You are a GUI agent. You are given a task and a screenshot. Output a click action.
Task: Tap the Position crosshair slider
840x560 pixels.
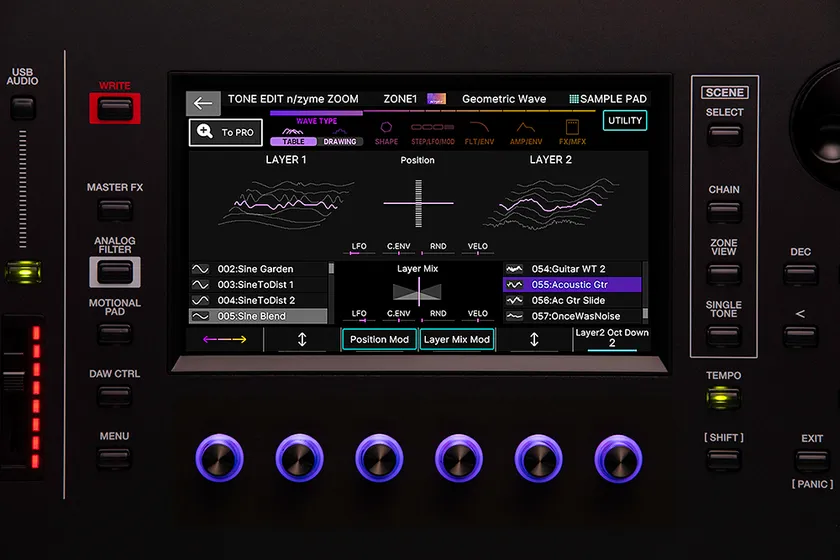point(418,203)
